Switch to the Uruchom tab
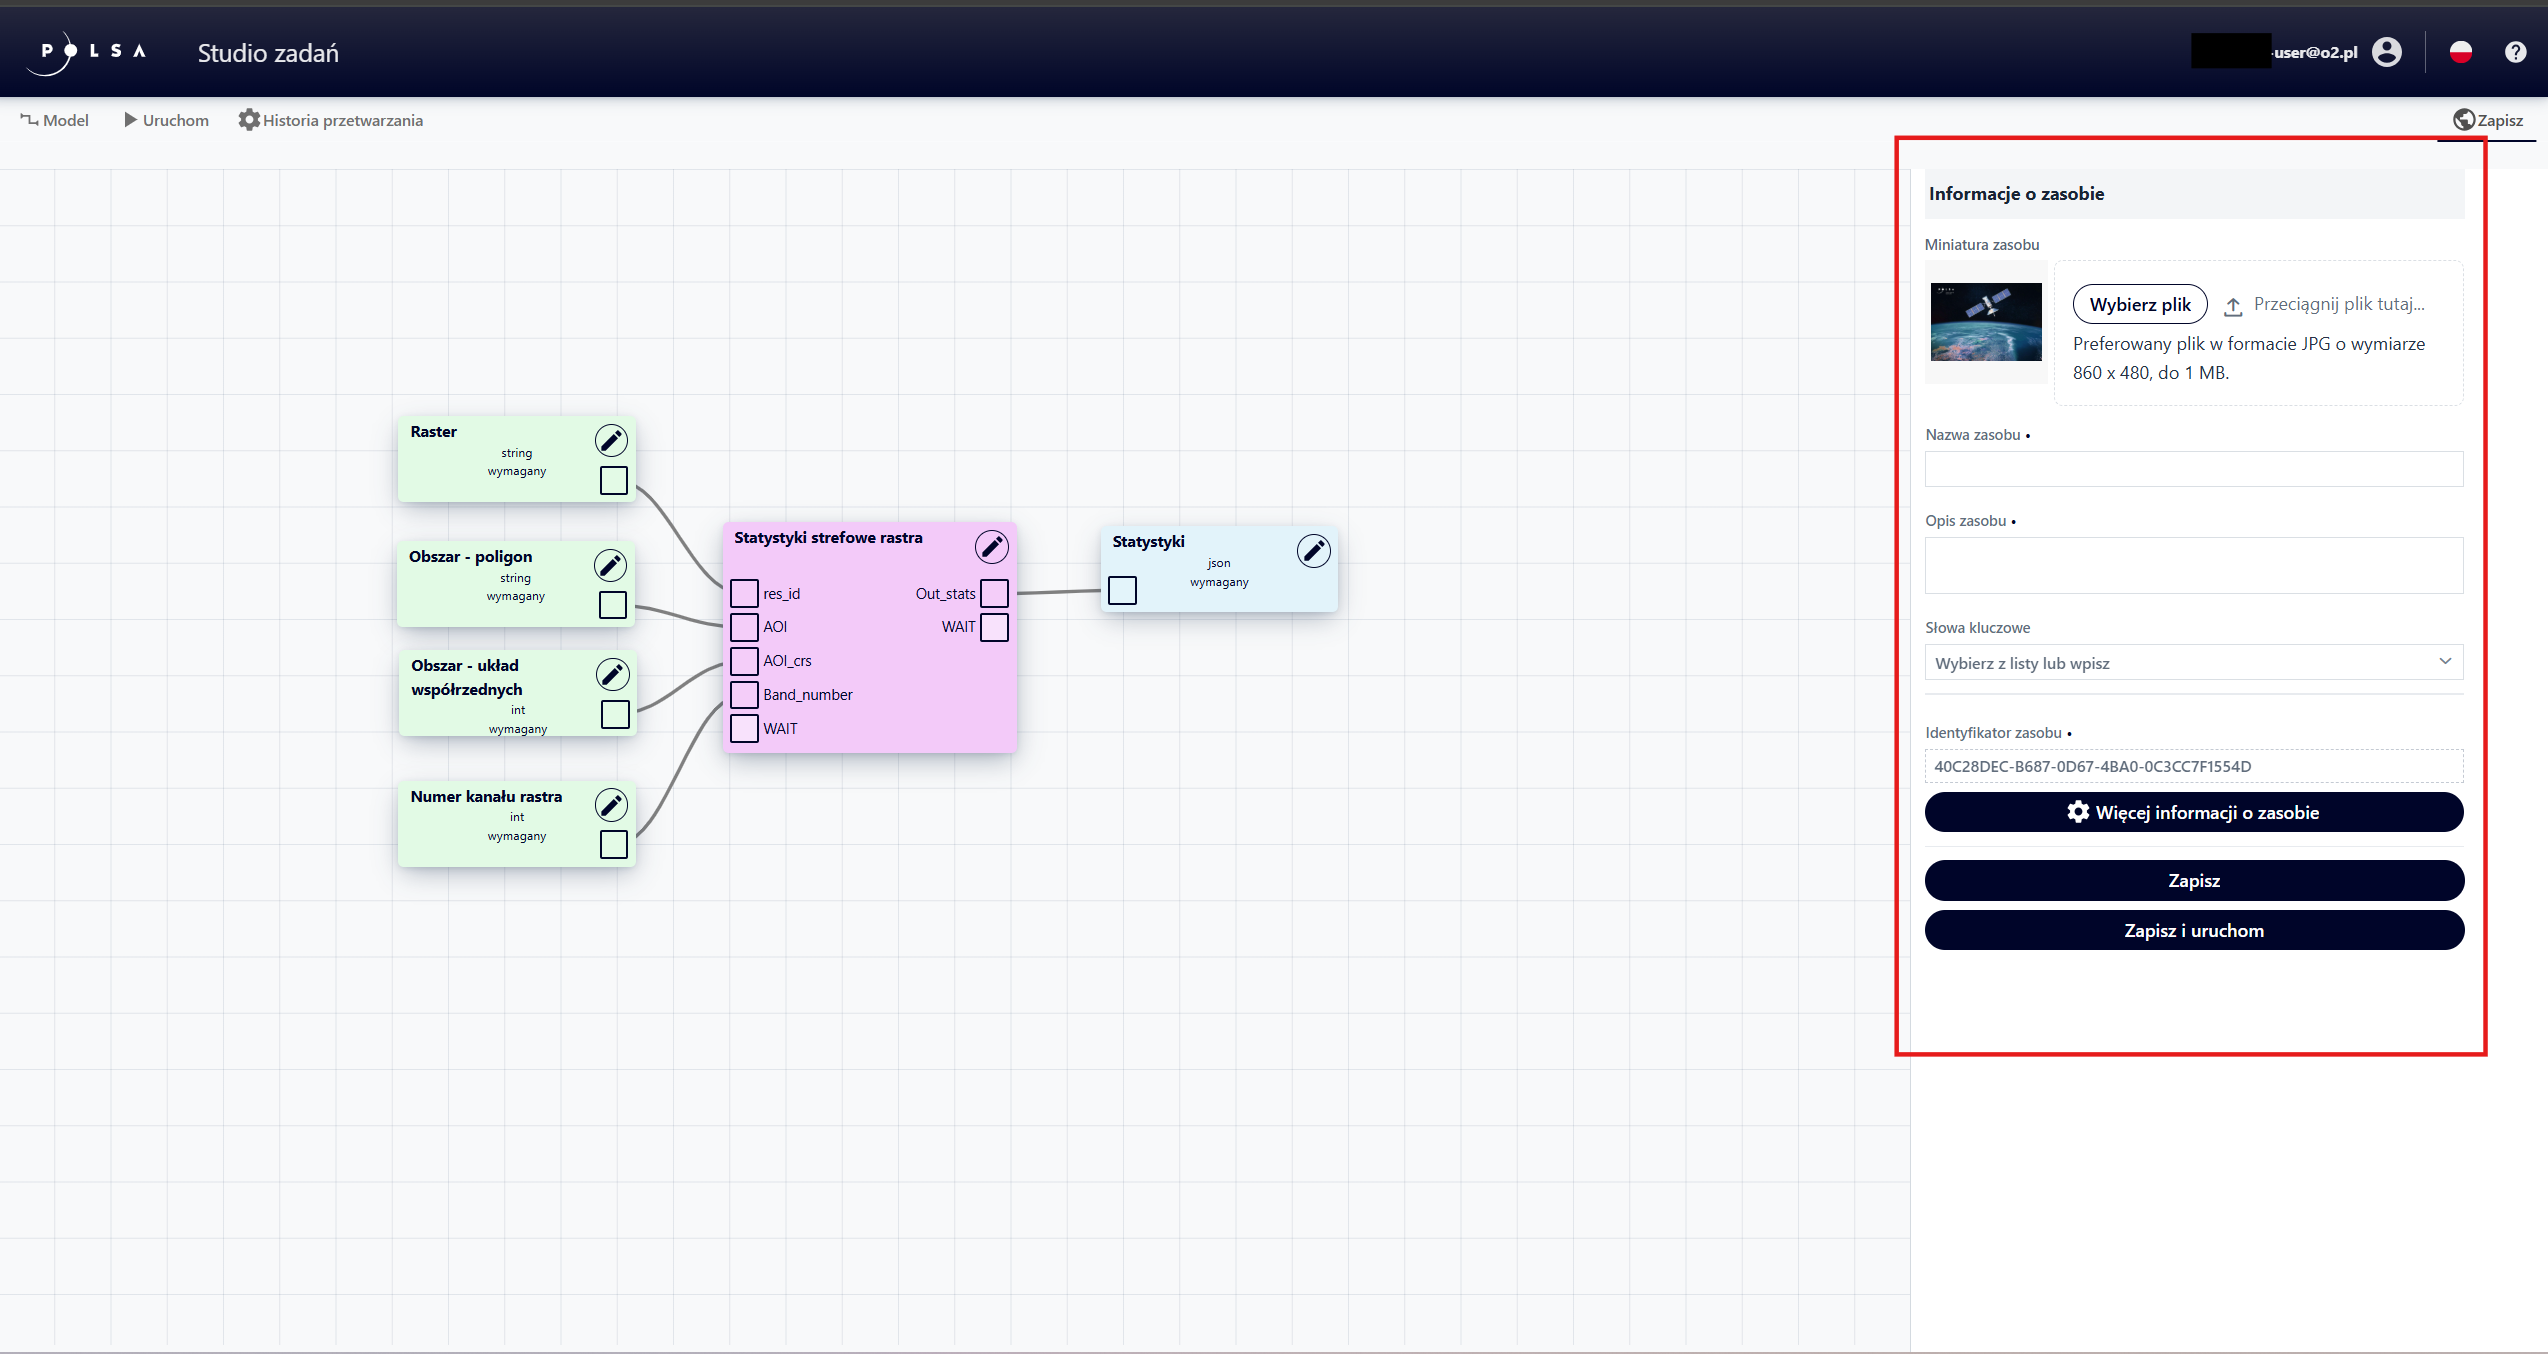Image resolution: width=2548 pixels, height=1354 pixels. (x=166, y=120)
